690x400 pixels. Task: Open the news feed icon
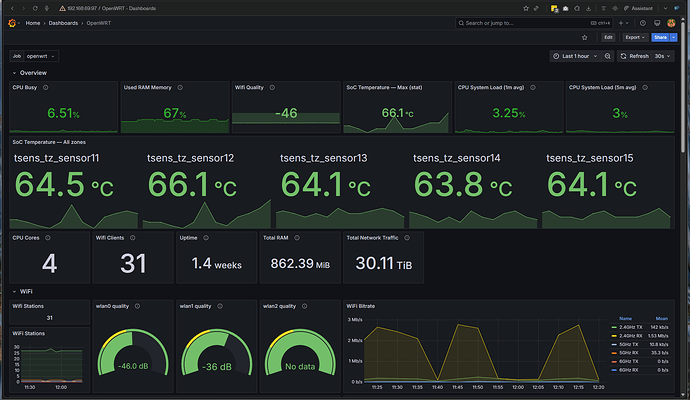tap(657, 23)
